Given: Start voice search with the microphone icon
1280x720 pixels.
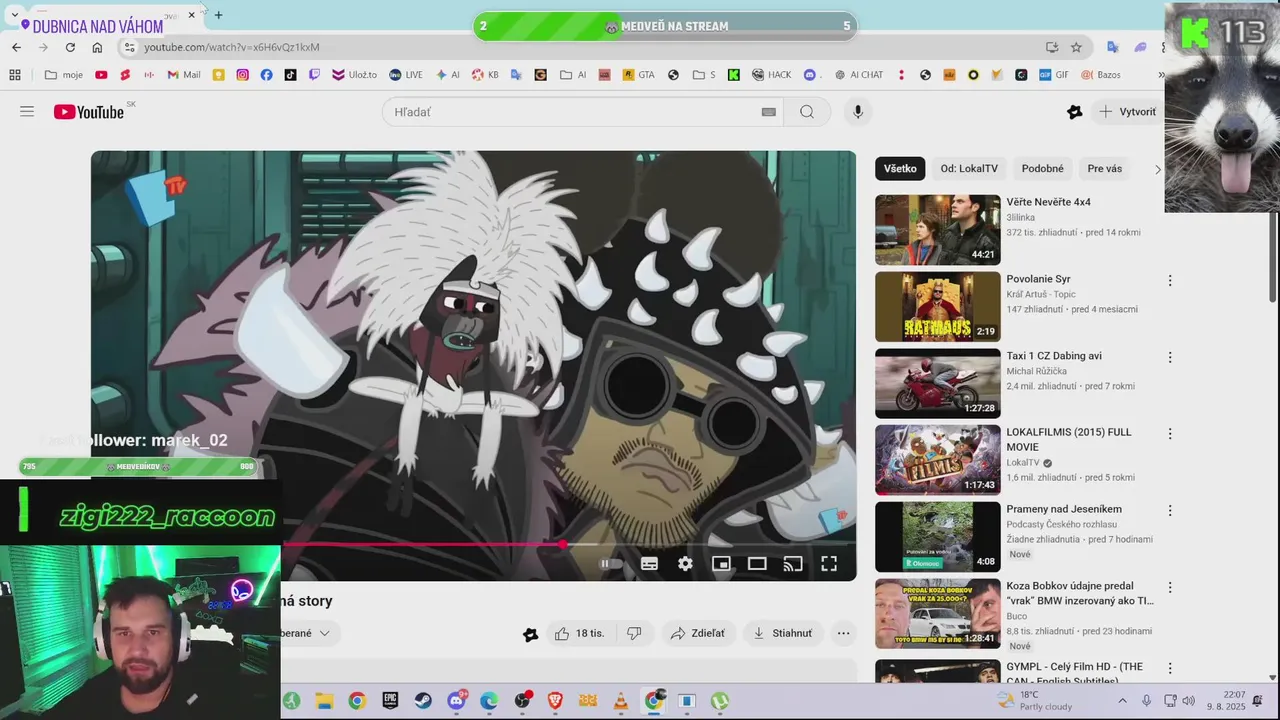Looking at the screenshot, I should coord(857,112).
